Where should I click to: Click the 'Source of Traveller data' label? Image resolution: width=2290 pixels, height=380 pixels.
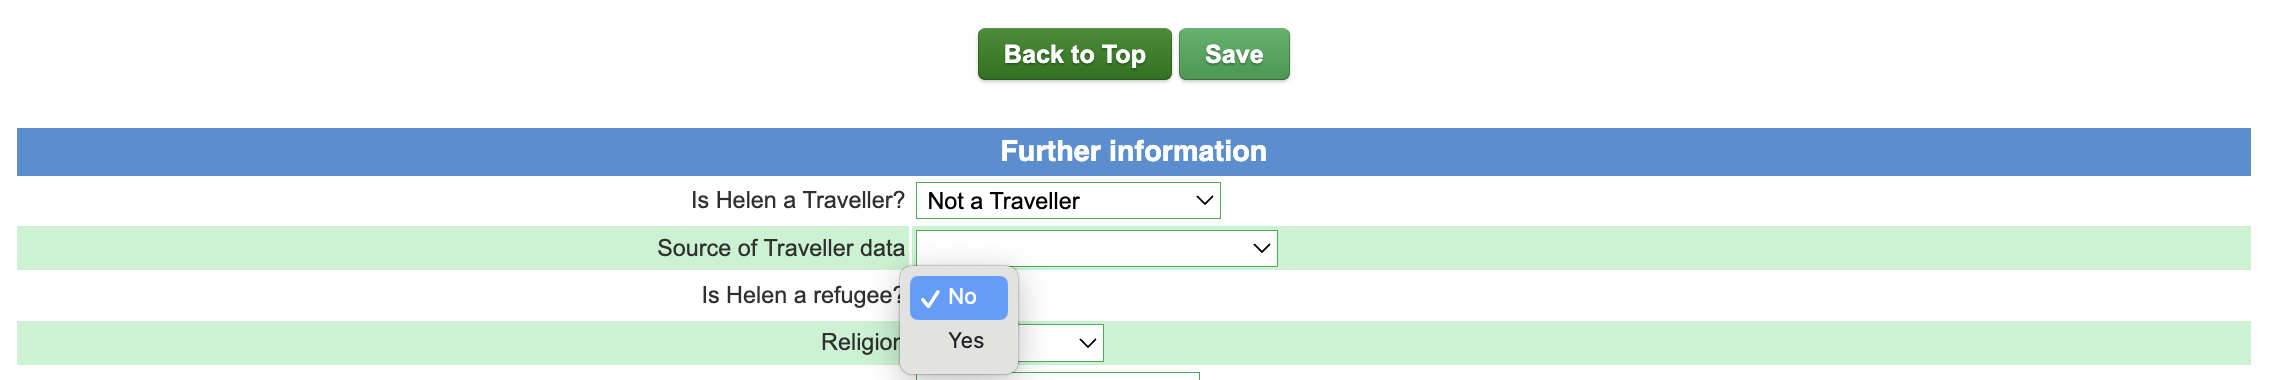[780, 248]
